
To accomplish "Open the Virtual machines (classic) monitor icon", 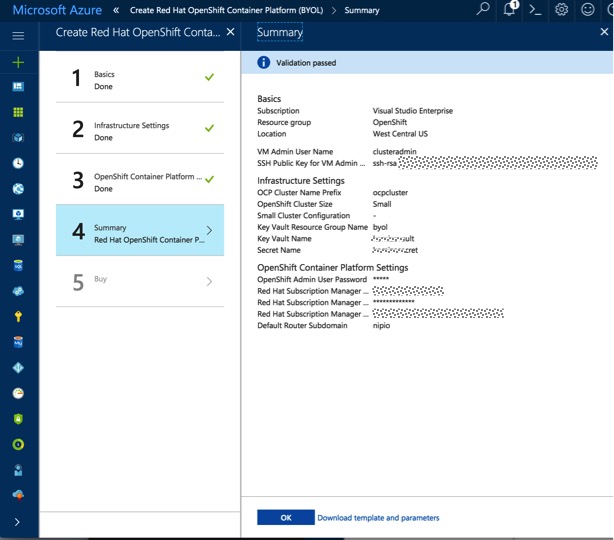I will click(x=18, y=214).
